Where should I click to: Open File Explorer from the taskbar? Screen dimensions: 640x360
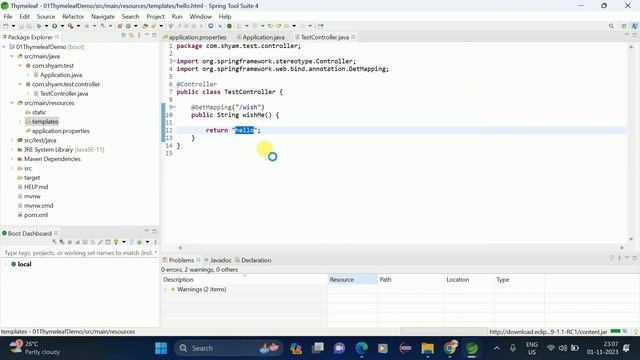(428, 348)
